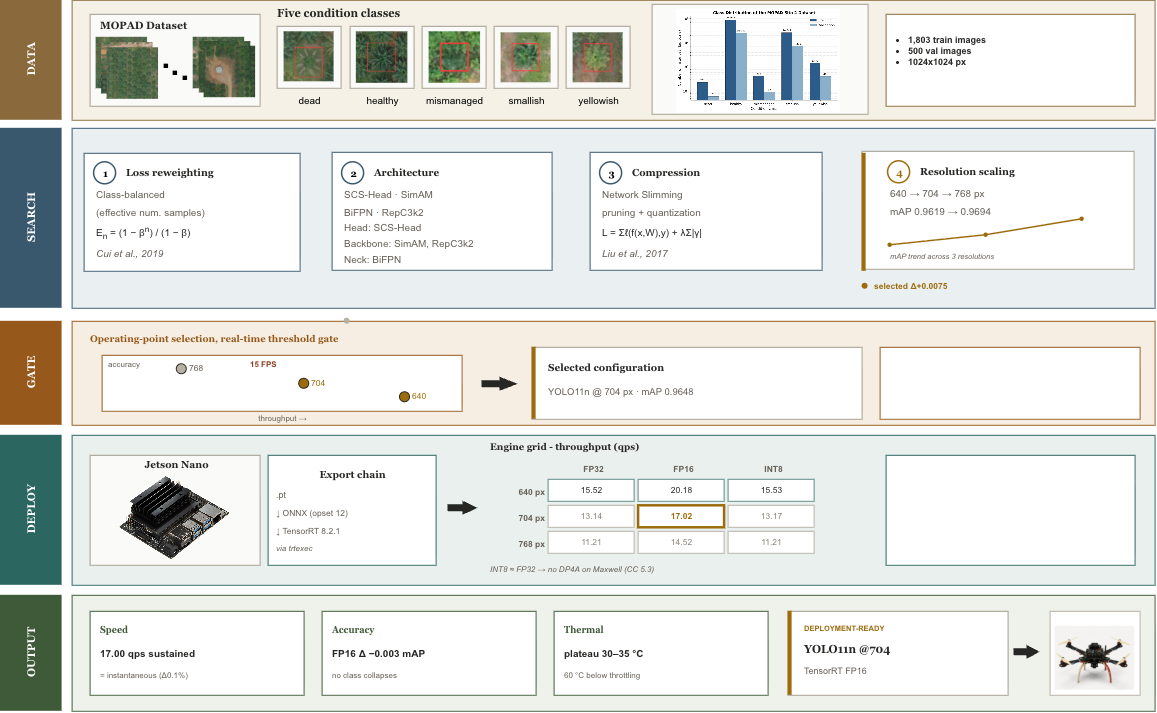Open the 'Liu et al., 2017' citation
This screenshot has height=713, width=1157.
tap(635, 253)
